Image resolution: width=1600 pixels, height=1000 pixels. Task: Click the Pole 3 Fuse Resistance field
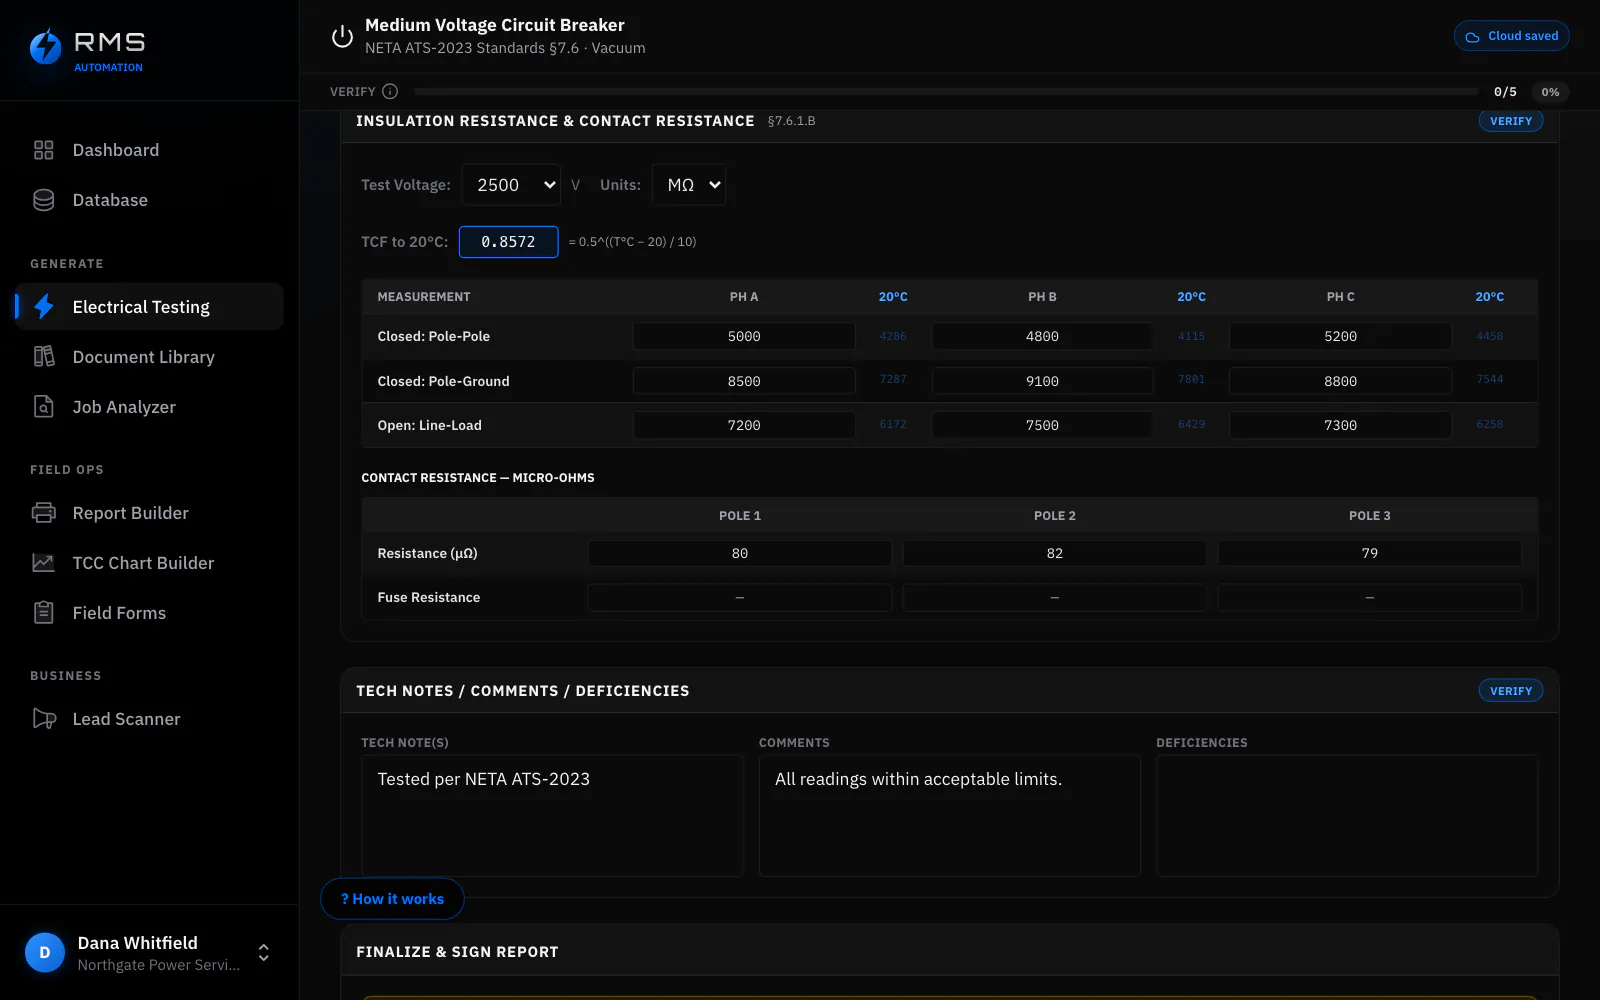tap(1370, 597)
